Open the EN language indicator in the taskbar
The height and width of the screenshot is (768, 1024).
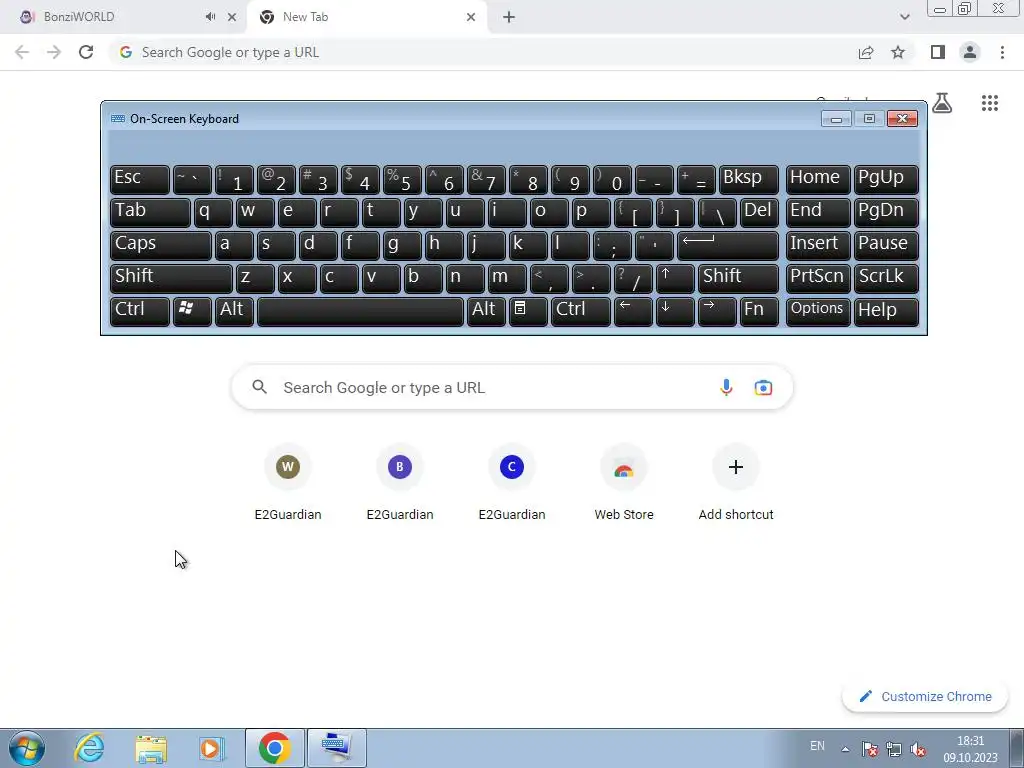817,746
